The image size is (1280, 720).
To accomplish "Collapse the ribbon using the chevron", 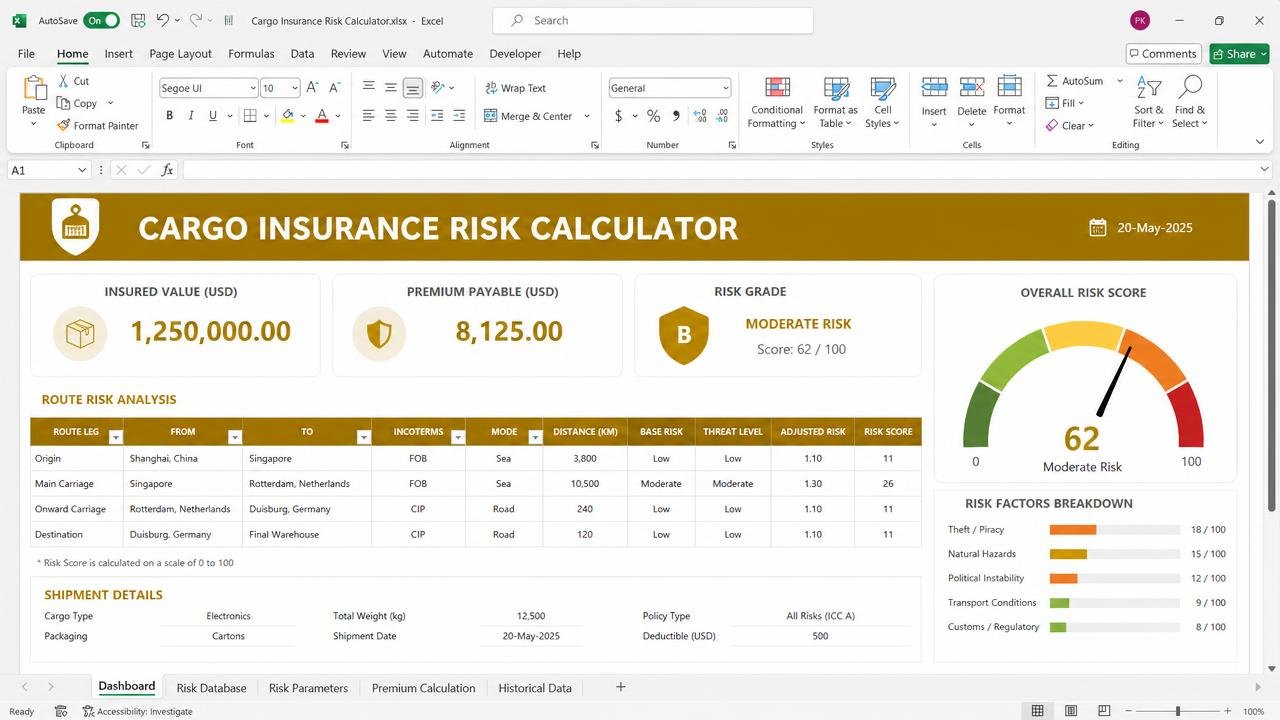I will click(x=1259, y=142).
